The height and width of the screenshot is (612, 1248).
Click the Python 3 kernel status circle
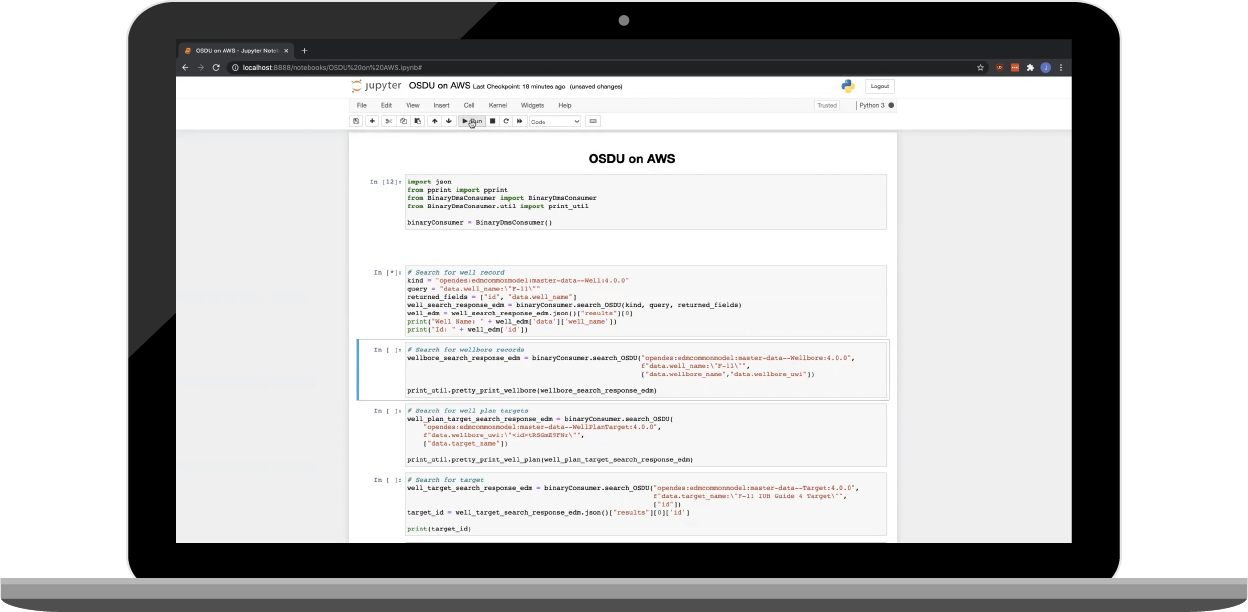pyautogui.click(x=891, y=105)
